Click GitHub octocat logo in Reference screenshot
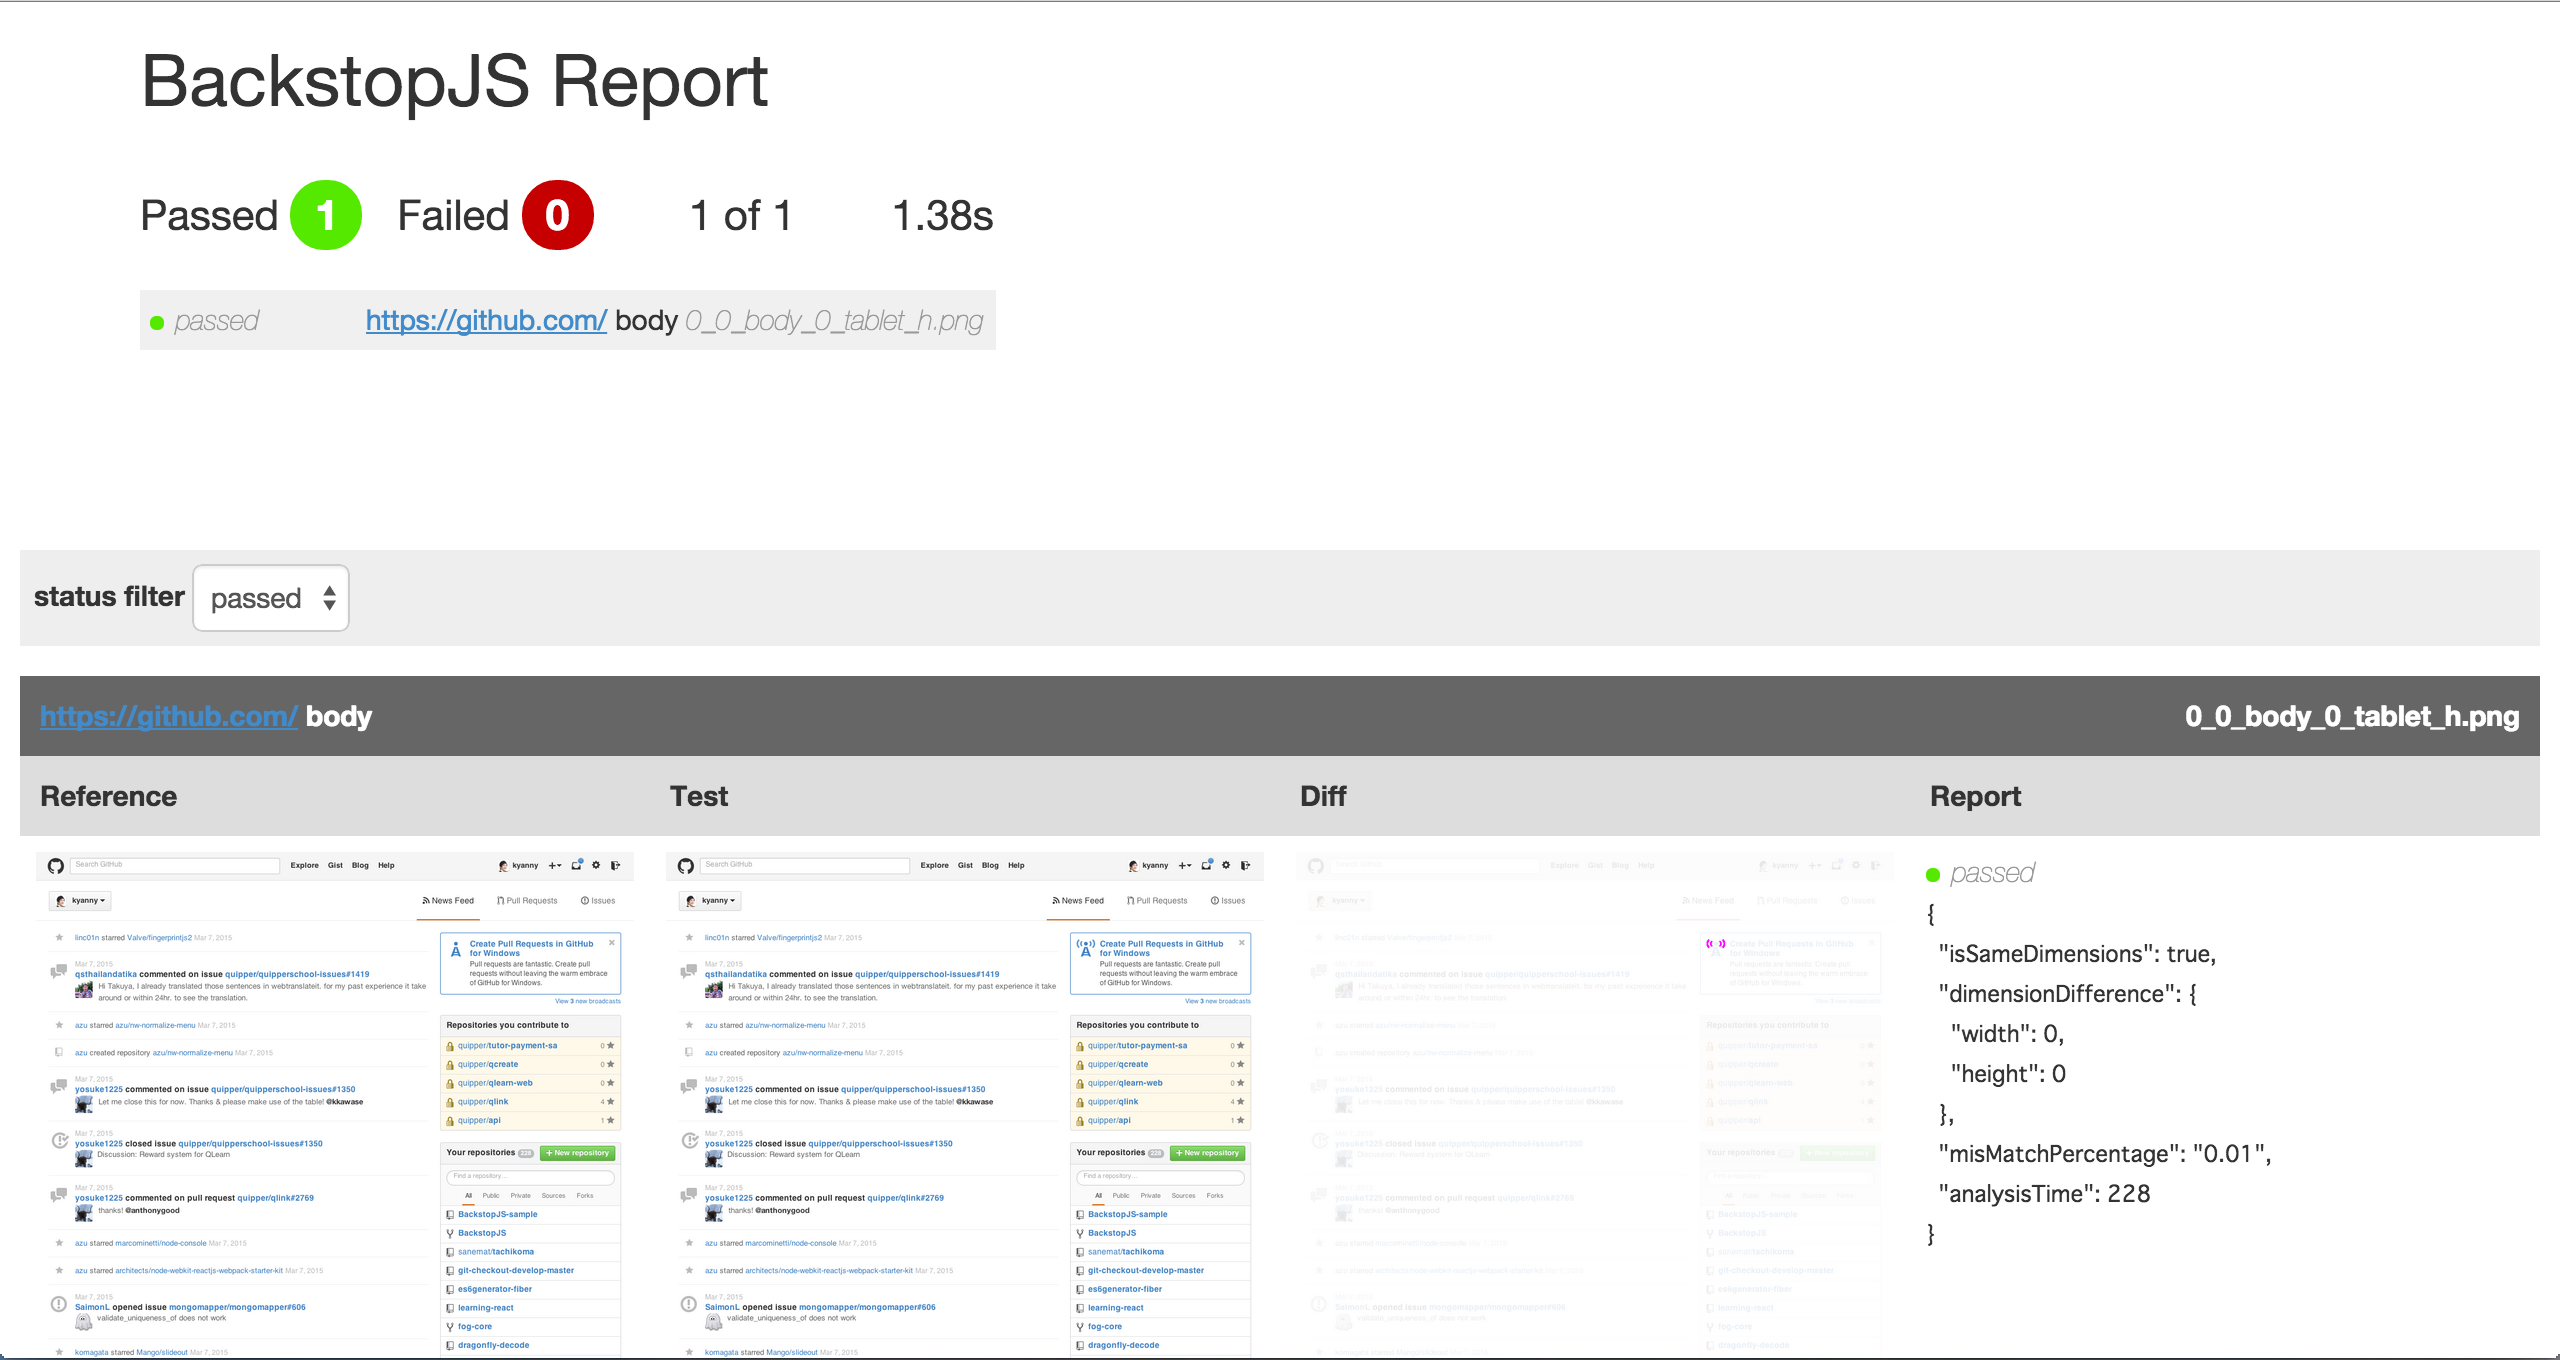 coord(56,866)
